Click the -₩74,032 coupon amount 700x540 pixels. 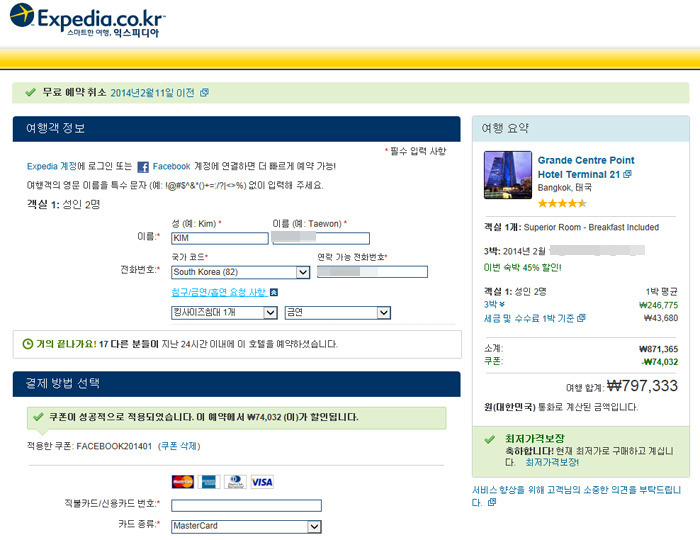660,362
